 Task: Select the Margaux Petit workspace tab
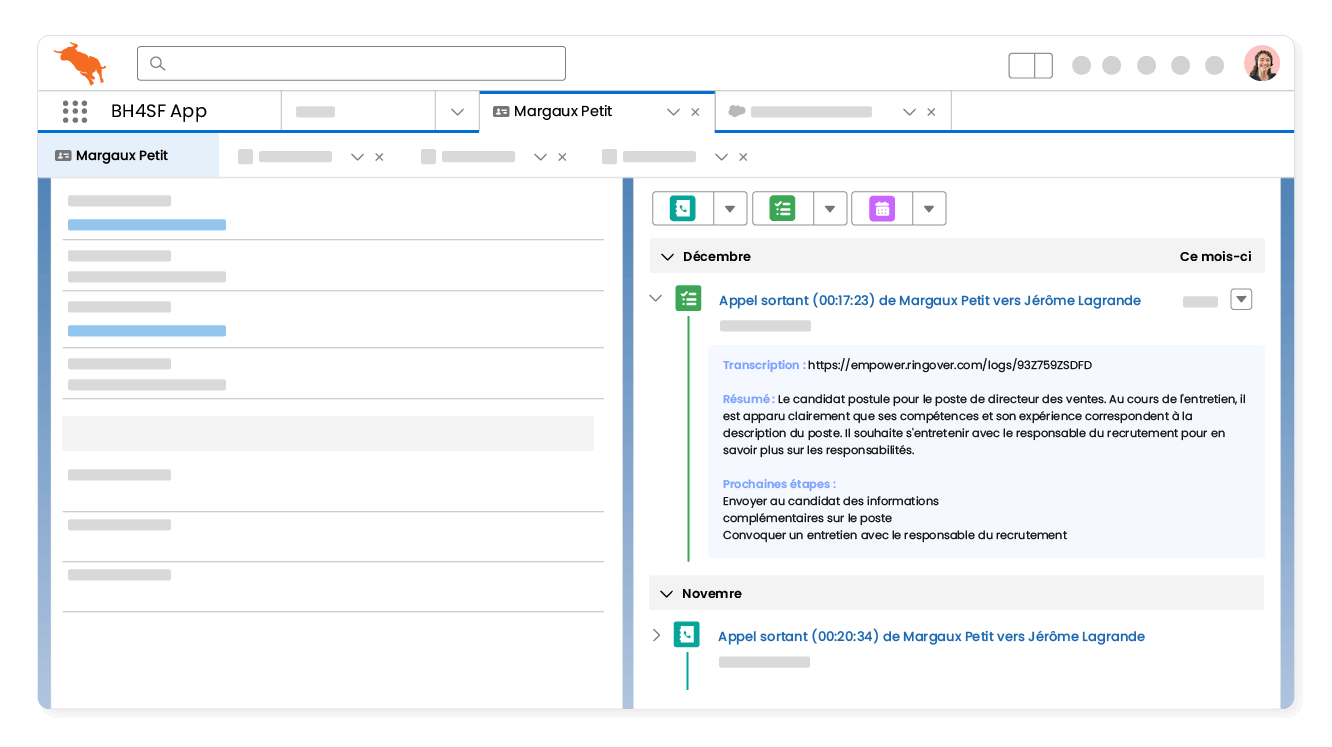563,111
